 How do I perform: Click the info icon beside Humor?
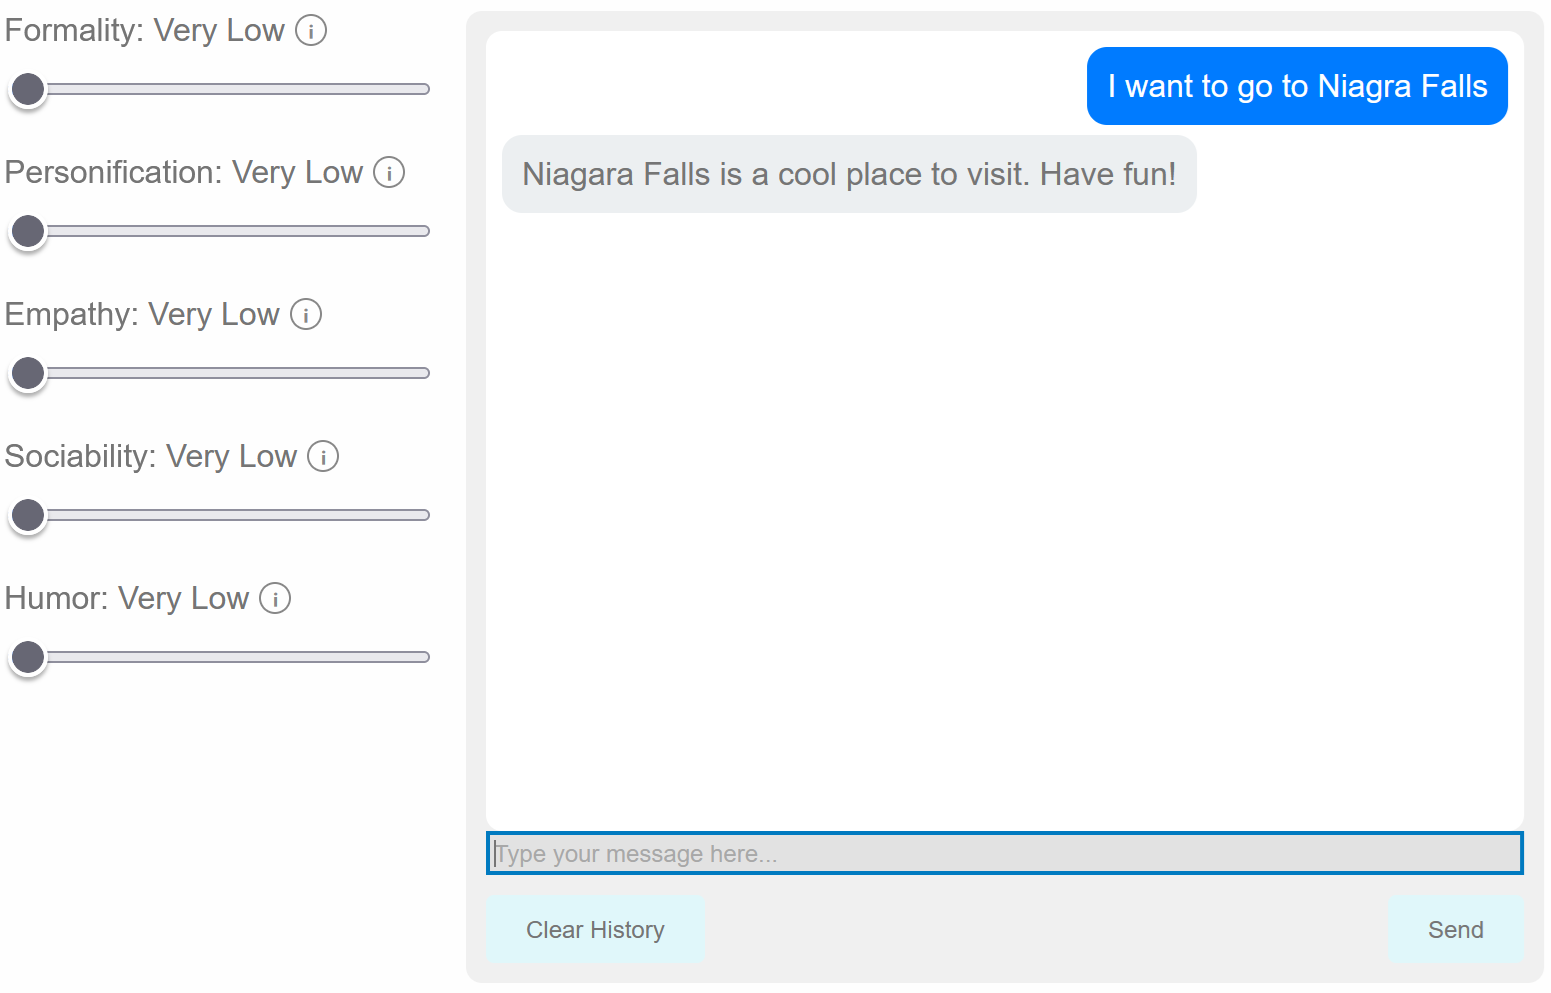coord(275,599)
